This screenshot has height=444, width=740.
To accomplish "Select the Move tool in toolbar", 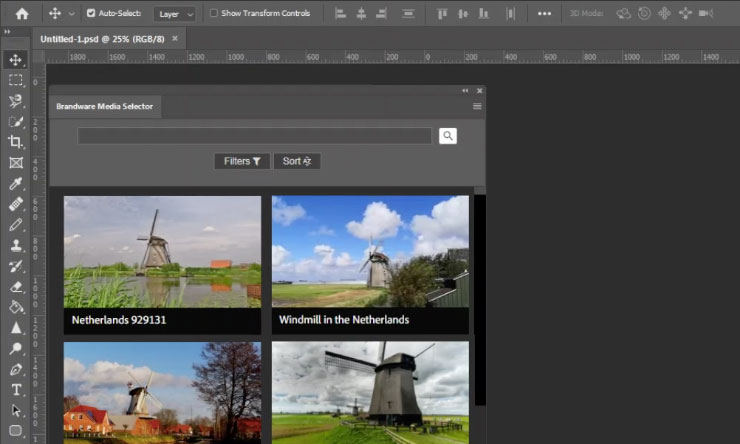I will click(15, 60).
